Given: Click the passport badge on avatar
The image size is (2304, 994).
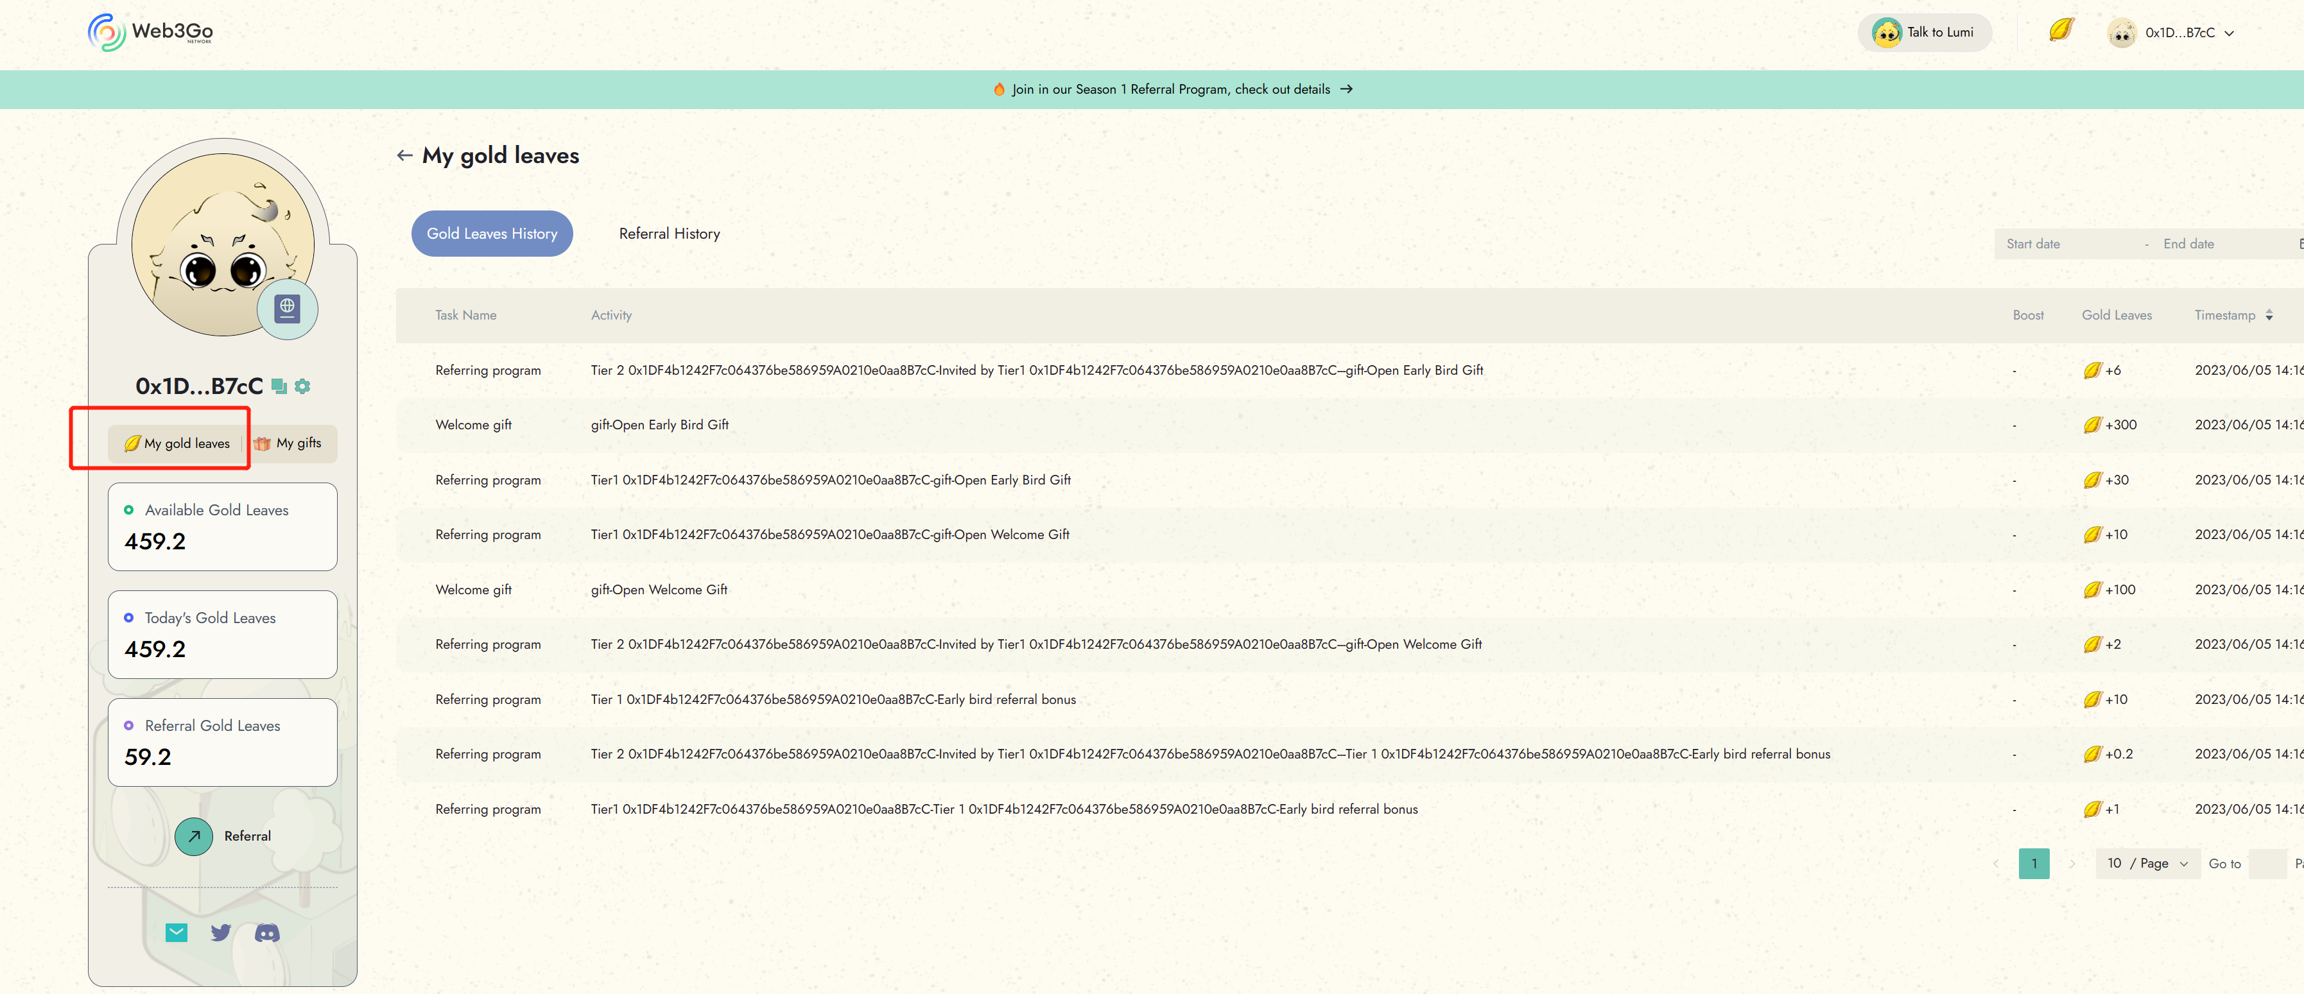Looking at the screenshot, I should [287, 309].
